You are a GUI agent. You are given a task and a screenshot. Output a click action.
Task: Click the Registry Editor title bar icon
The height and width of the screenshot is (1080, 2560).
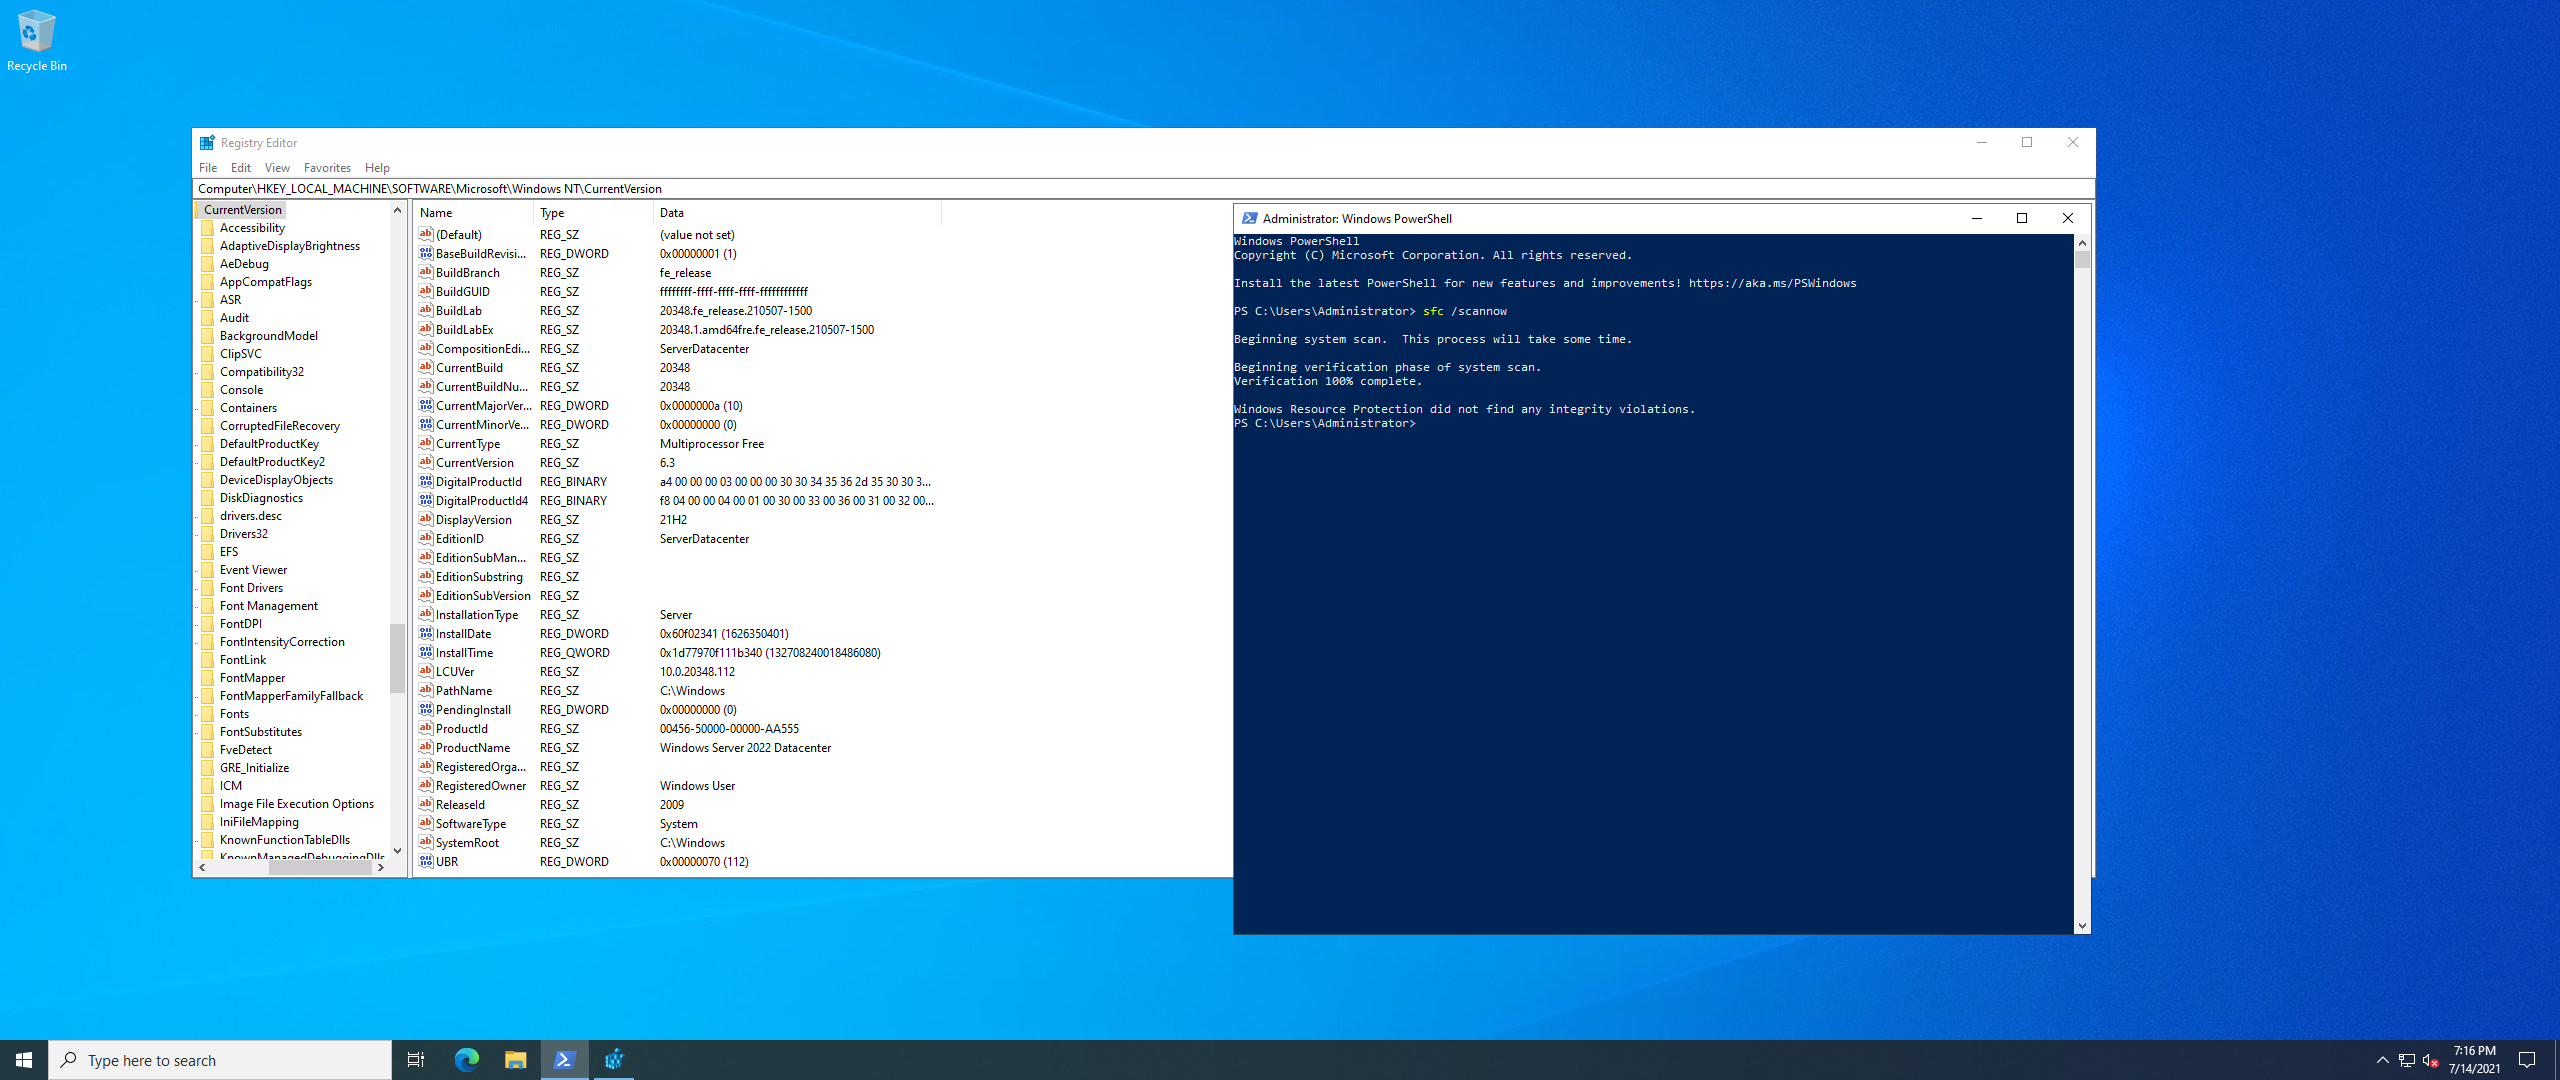point(207,143)
